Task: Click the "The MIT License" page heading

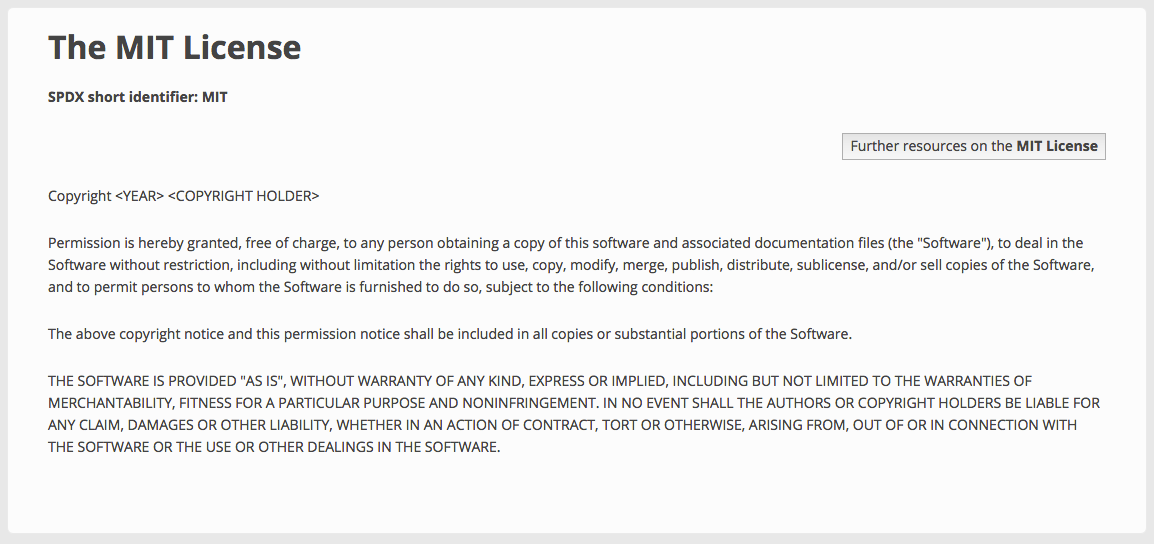Action: coord(174,47)
